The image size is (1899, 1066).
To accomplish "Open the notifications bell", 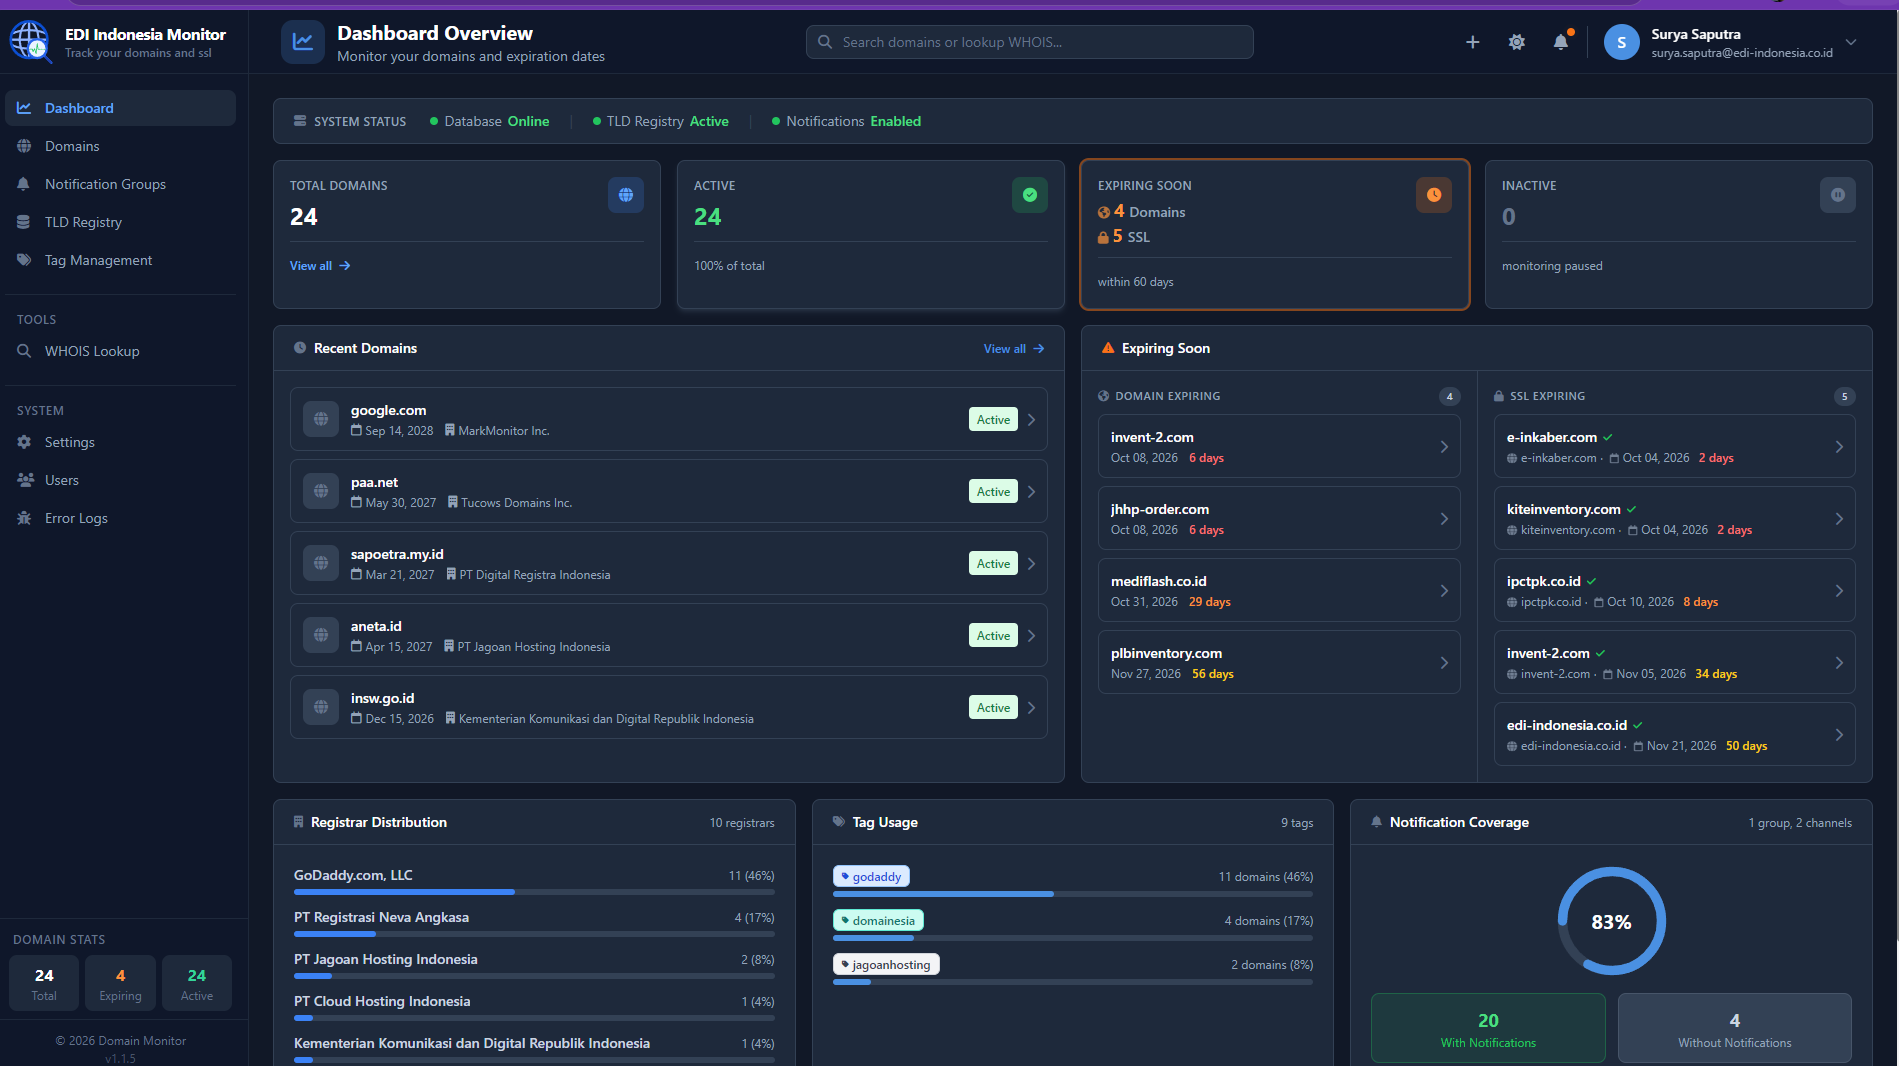I will [x=1561, y=42].
